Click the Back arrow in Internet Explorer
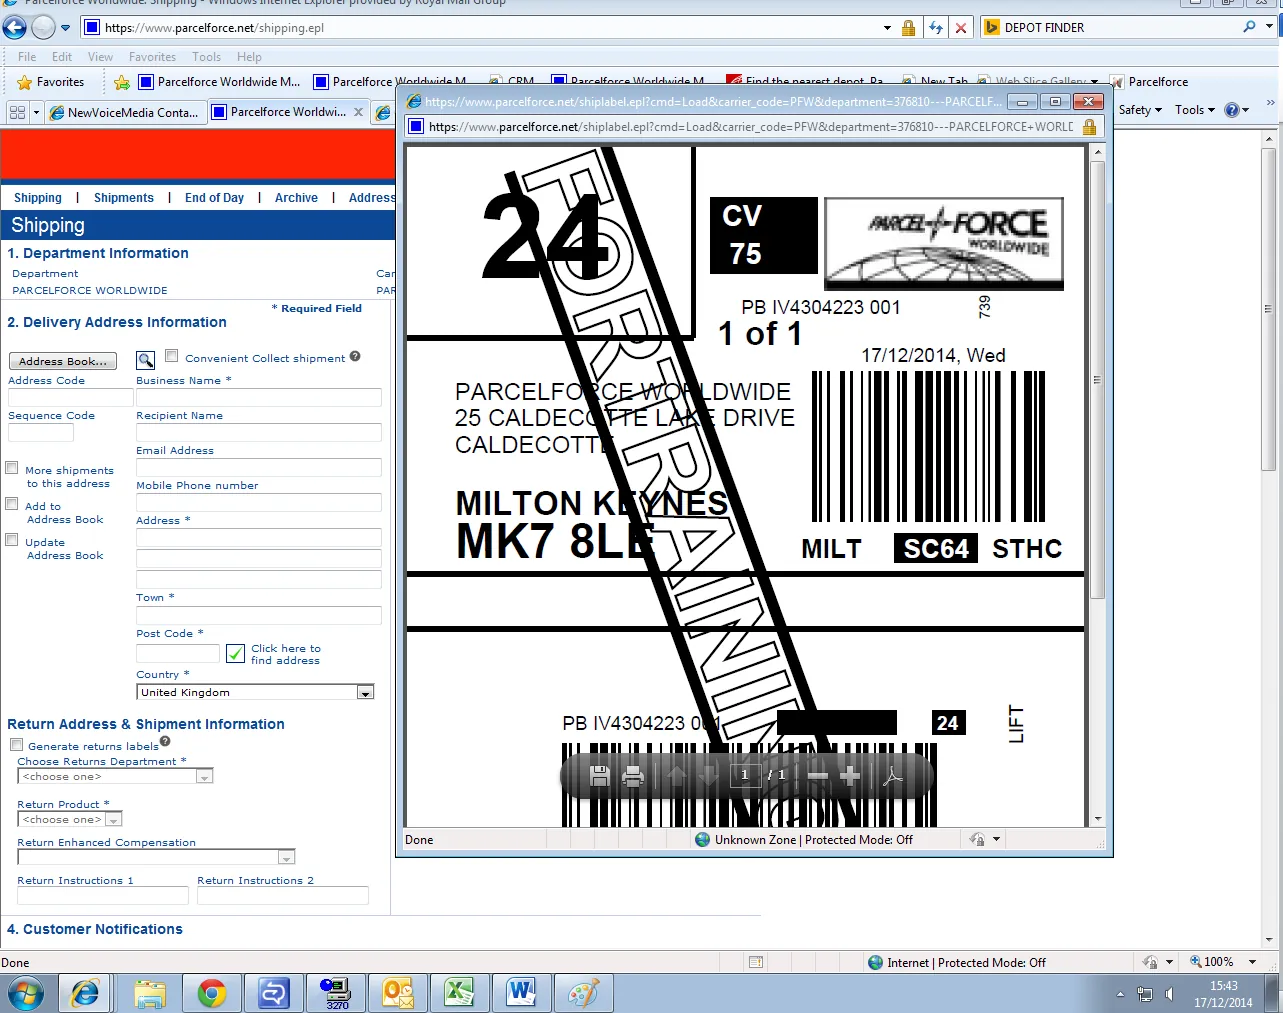Screen dimensions: 1283x1013 coord(15,28)
